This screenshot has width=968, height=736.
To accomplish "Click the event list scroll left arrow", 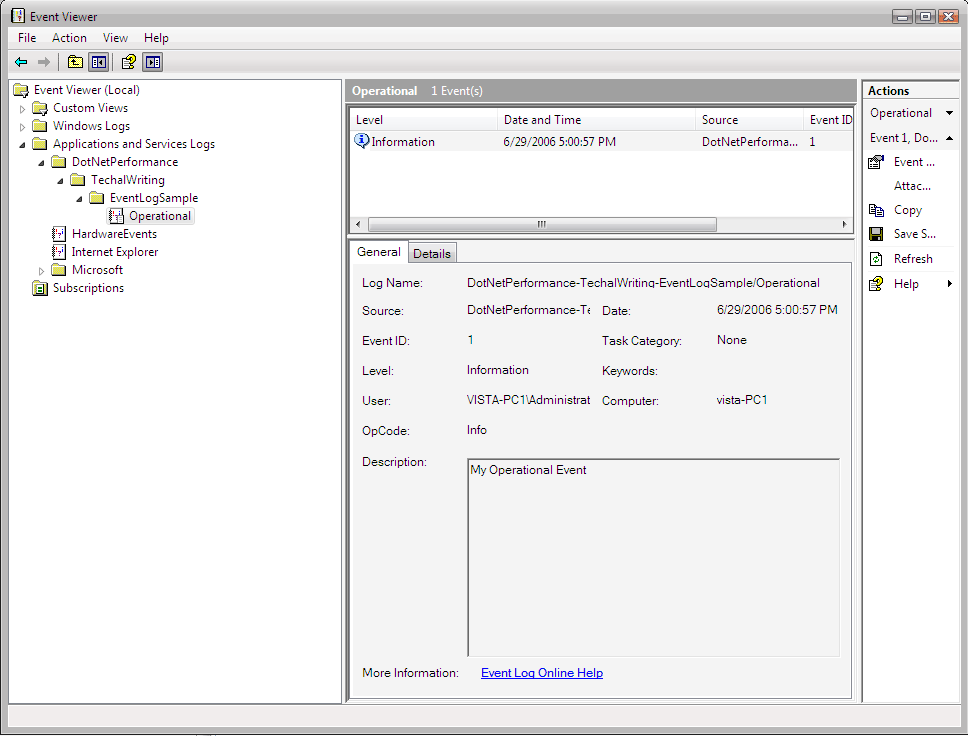I will coord(359,224).
